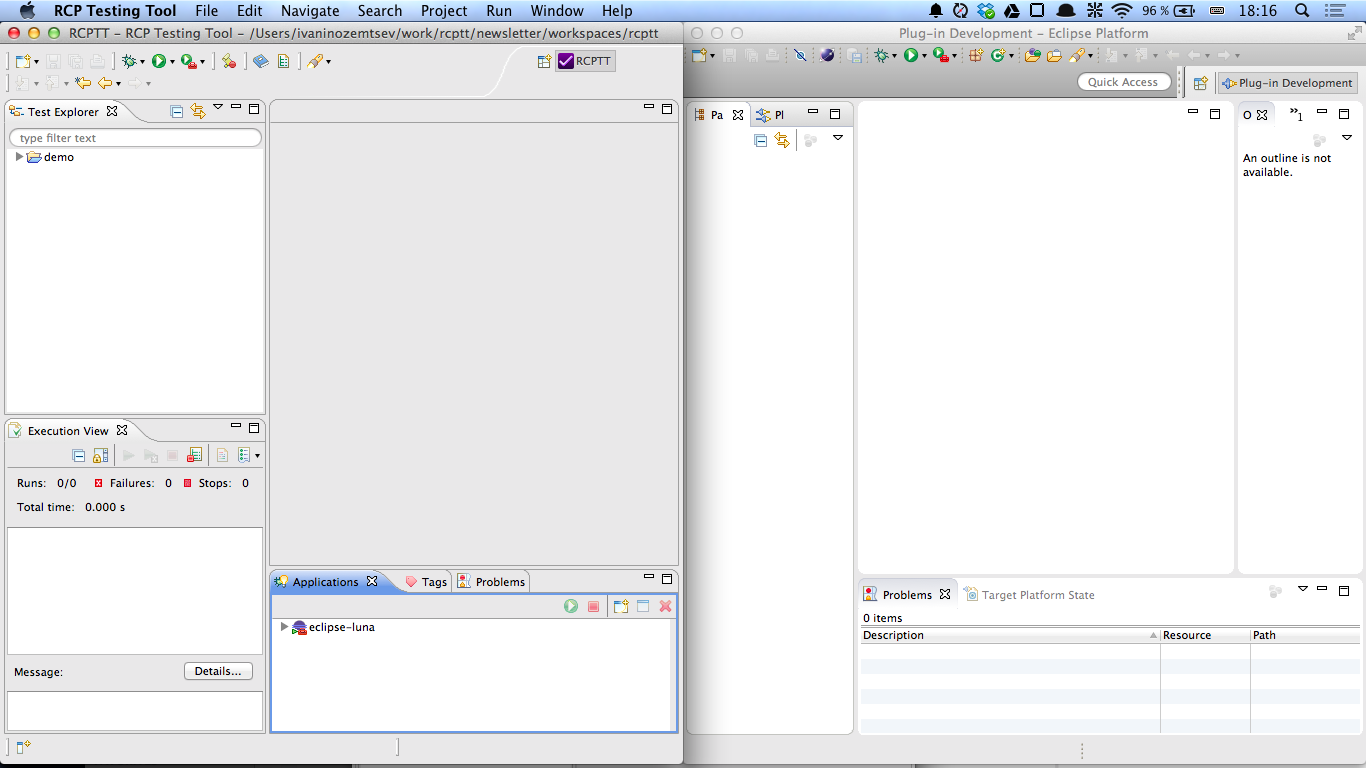1366x768 pixels.
Task: Show hidden views chevron beside Outline tab
Action: click(1295, 114)
